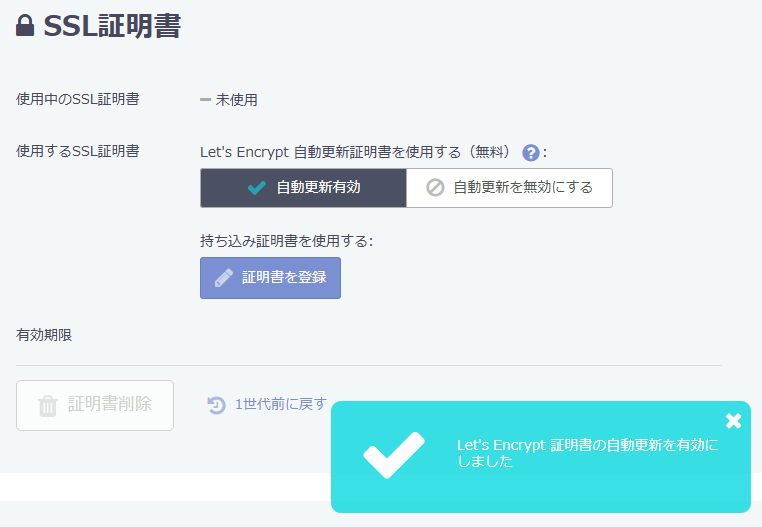Click the 1世代前に戻す link text
The height and width of the screenshot is (527, 762).
[281, 405]
